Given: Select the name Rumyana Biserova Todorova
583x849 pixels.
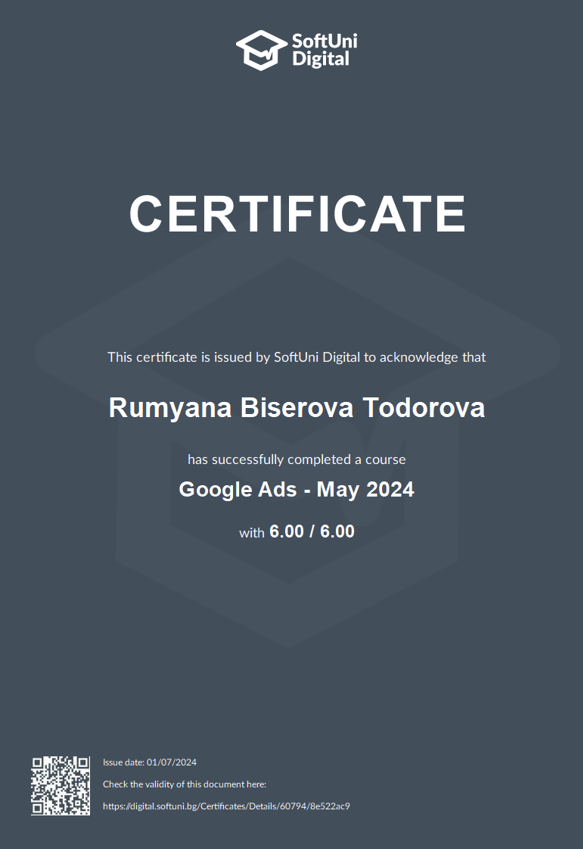Looking at the screenshot, I should [297, 408].
